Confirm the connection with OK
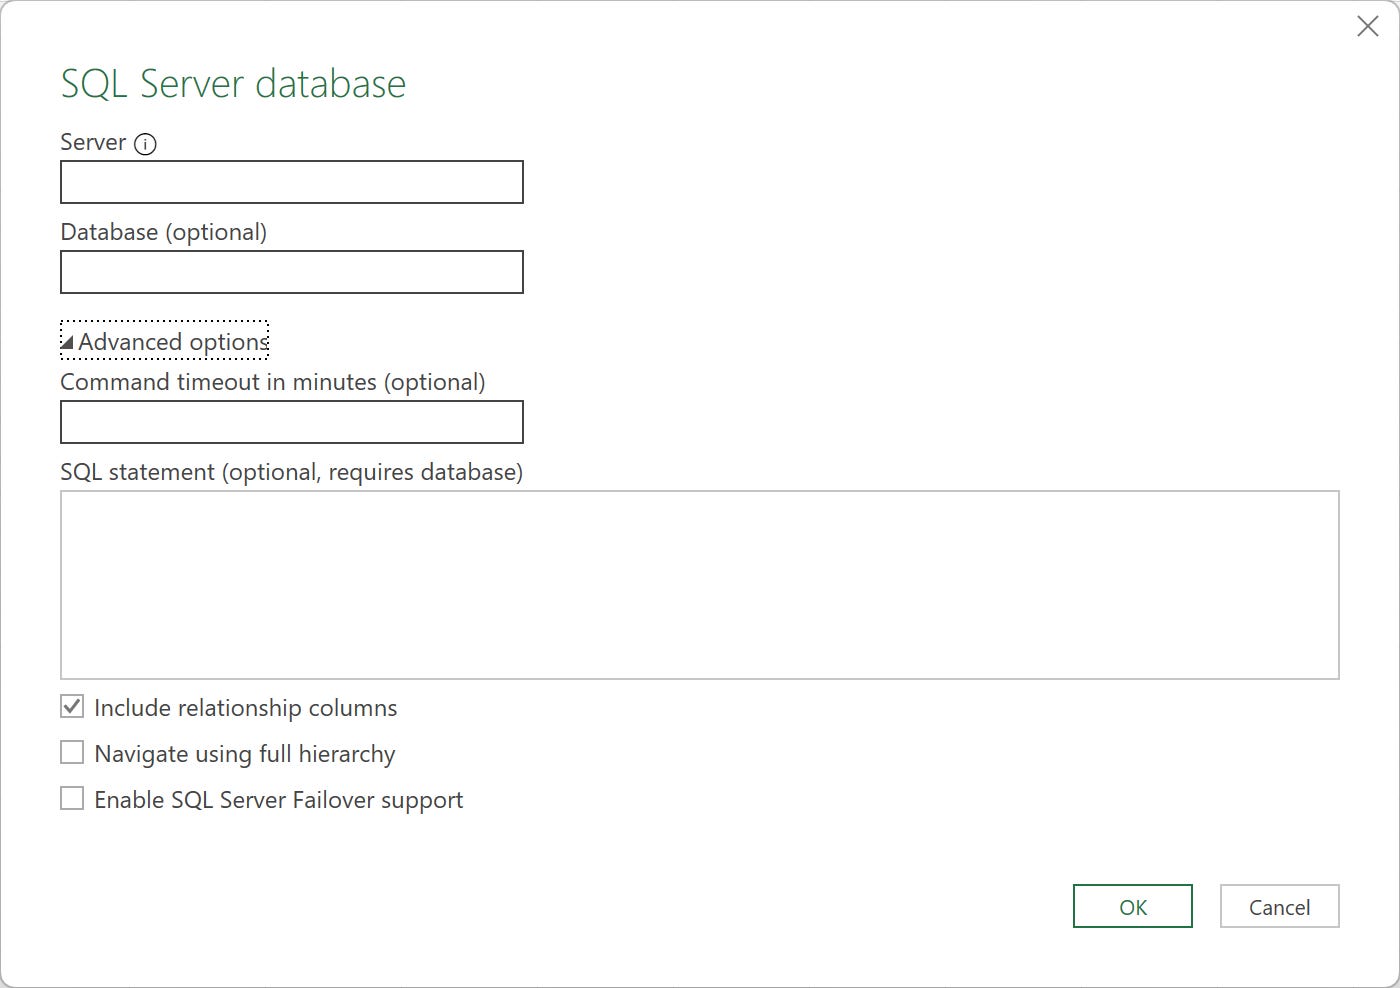The width and height of the screenshot is (1400, 988). tap(1133, 906)
